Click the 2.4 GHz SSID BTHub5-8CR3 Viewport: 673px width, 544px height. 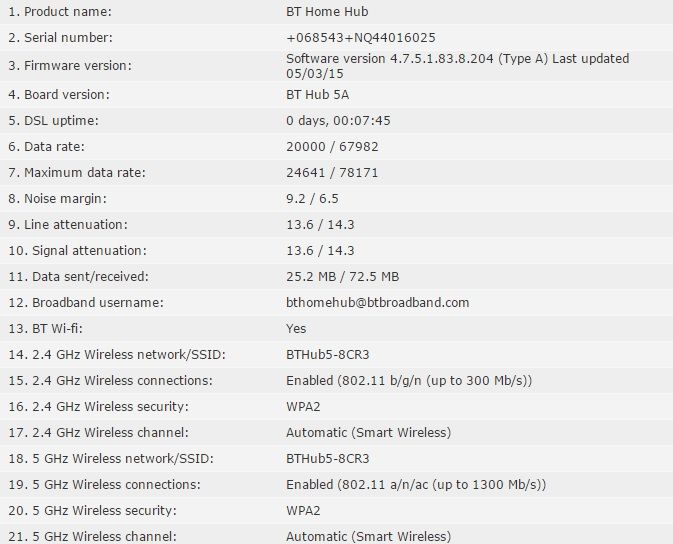coord(327,355)
